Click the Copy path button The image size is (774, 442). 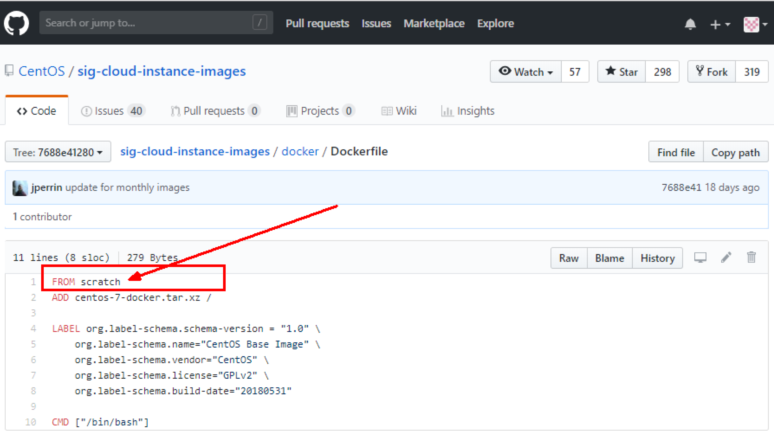735,152
